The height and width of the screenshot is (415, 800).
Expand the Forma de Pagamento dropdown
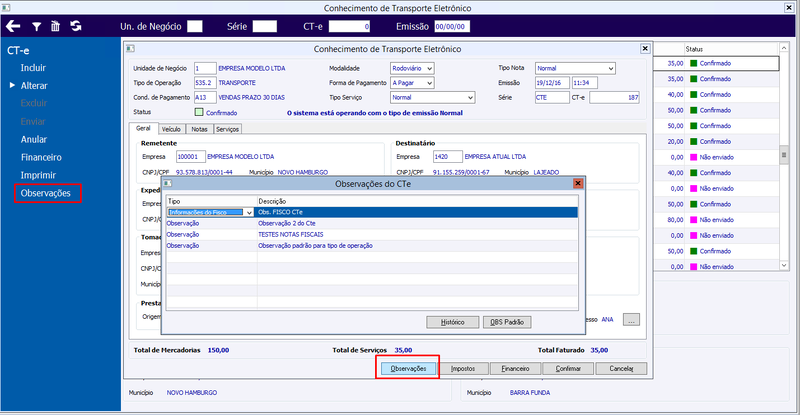tap(412, 83)
